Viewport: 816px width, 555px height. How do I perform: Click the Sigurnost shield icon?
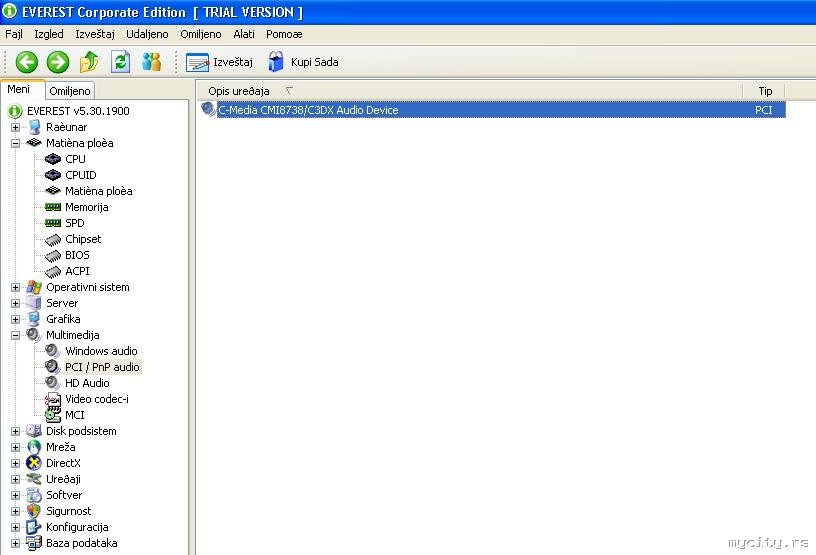pyautogui.click(x=34, y=511)
